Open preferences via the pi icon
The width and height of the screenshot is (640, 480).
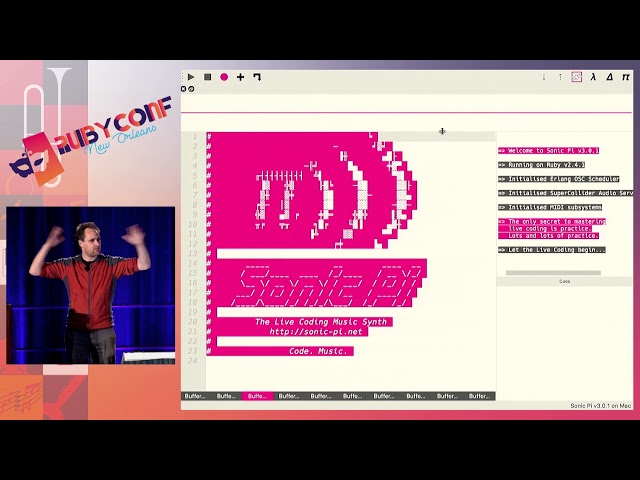coord(626,77)
